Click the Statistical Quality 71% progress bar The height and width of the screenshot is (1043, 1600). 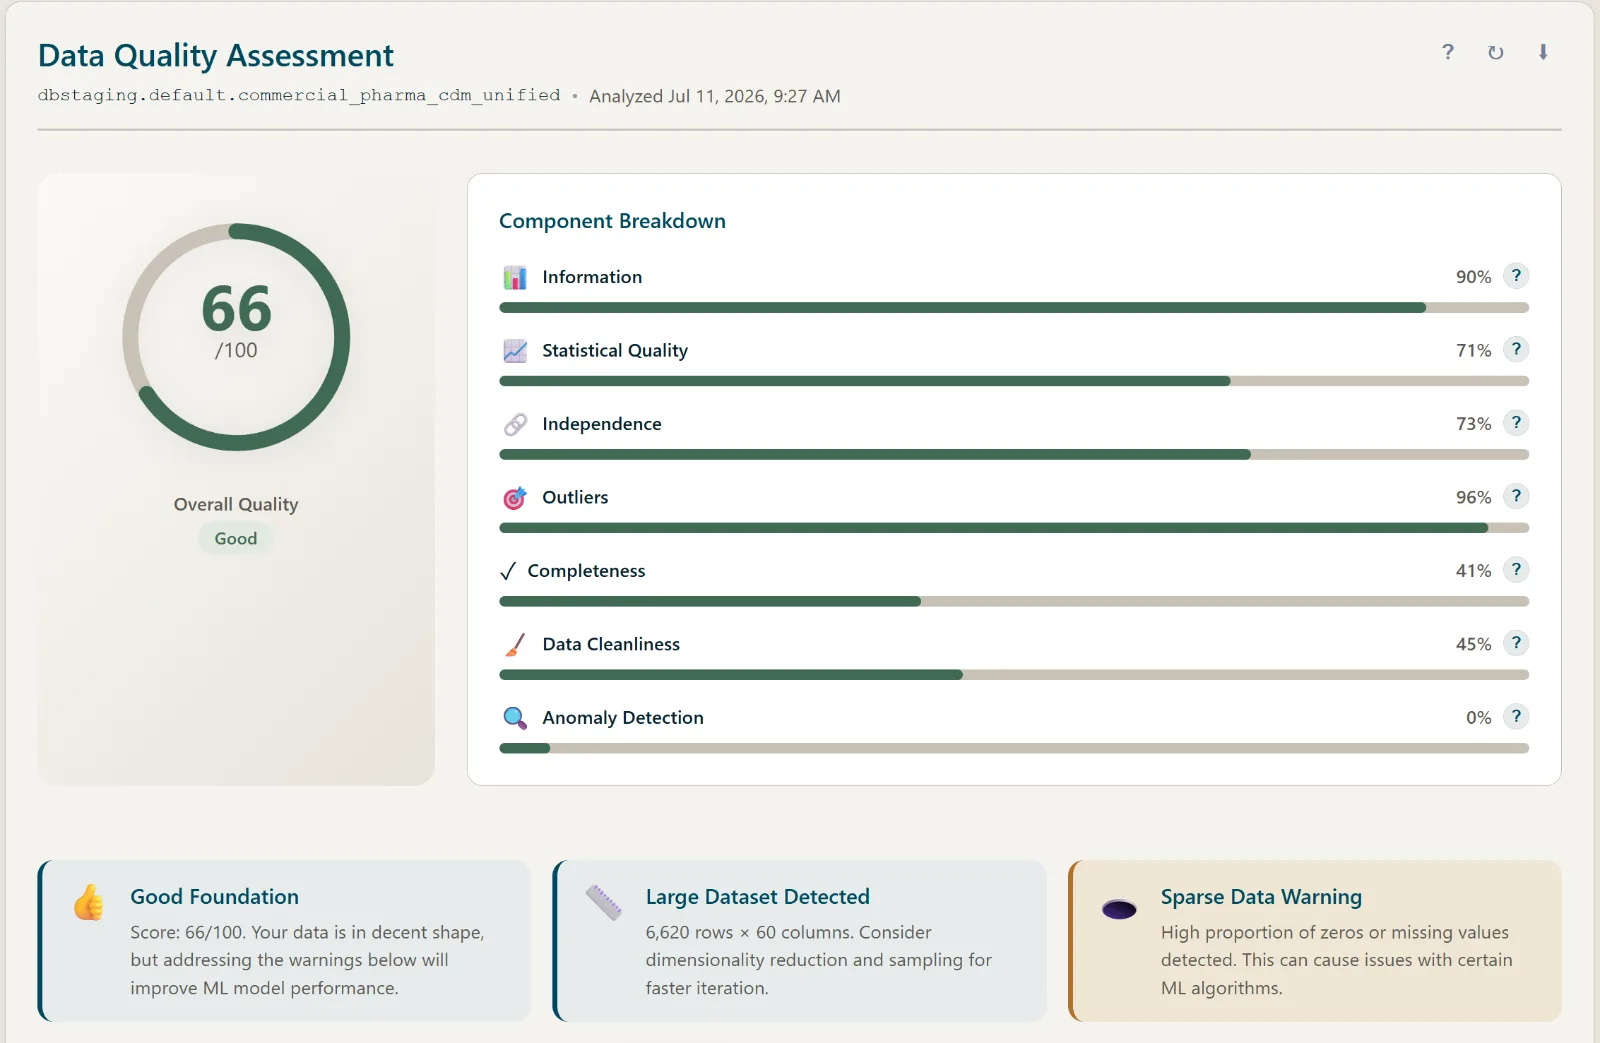(x=1014, y=381)
